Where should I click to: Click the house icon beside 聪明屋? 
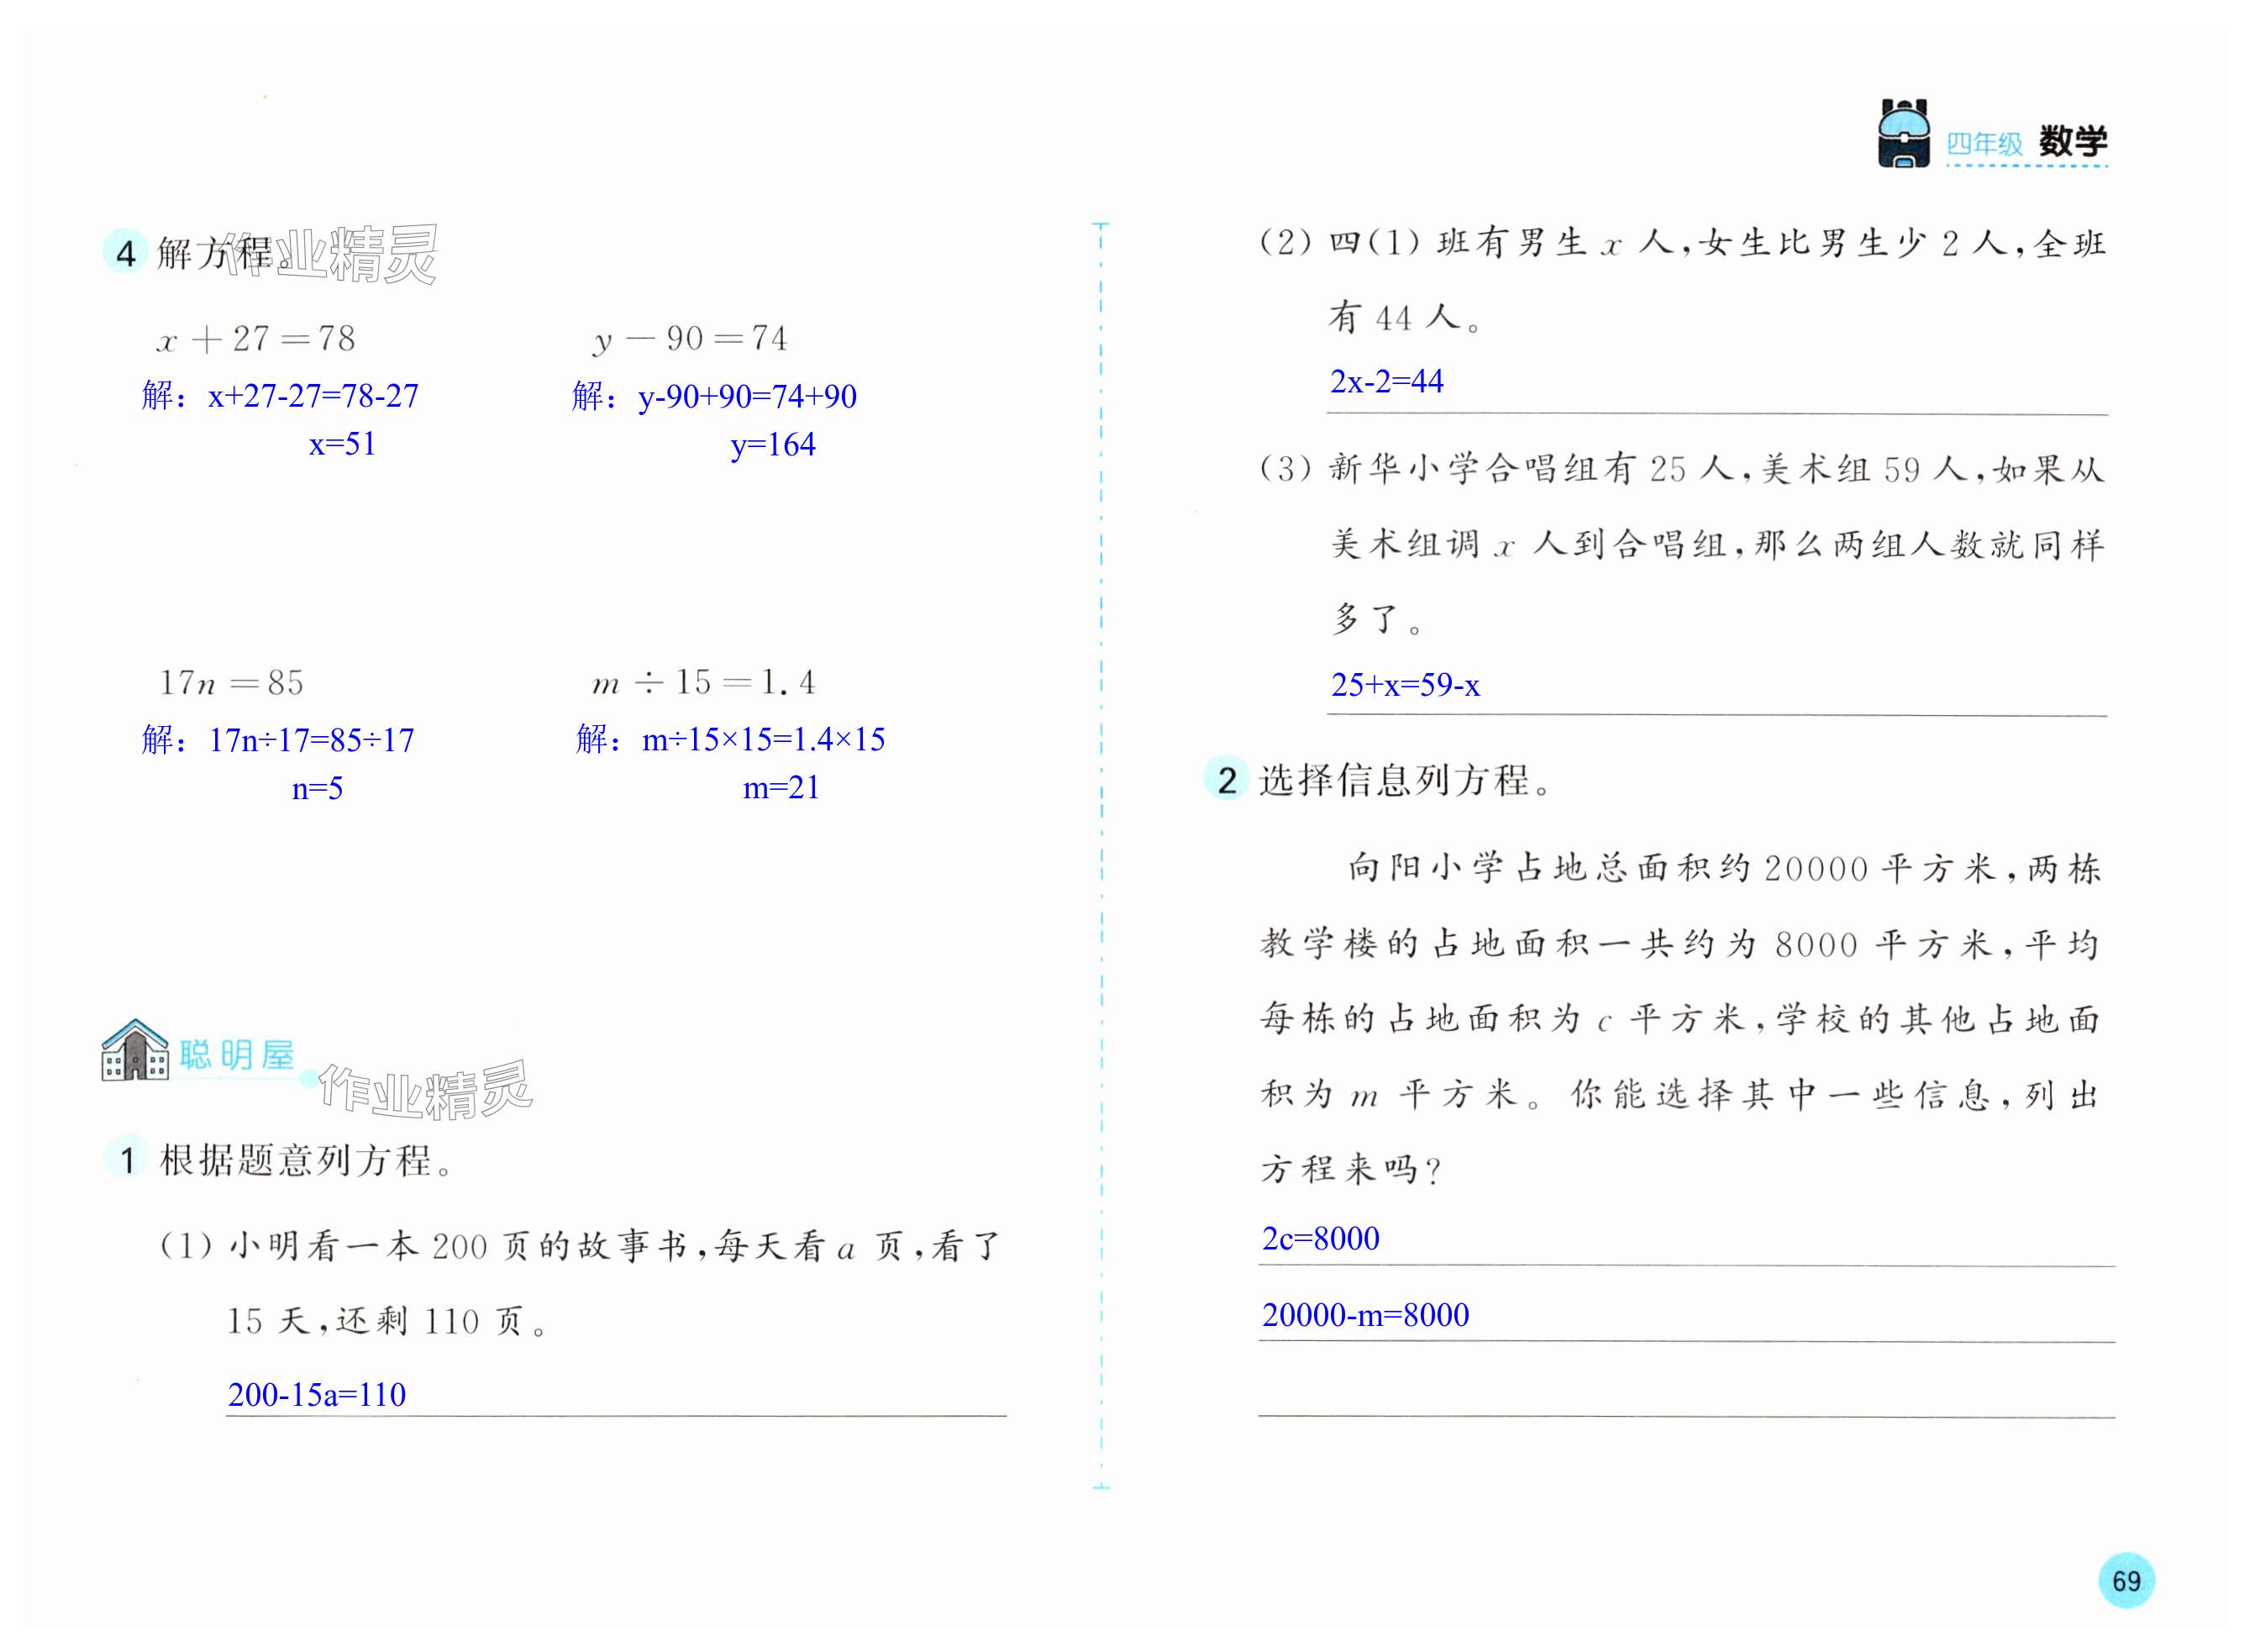click(x=135, y=1050)
